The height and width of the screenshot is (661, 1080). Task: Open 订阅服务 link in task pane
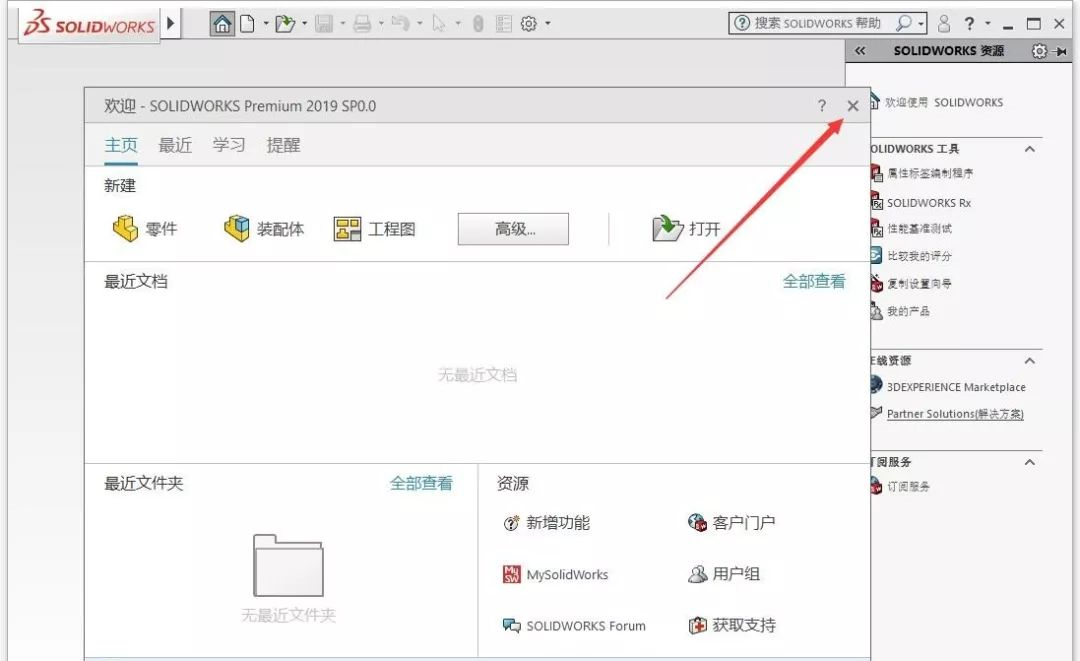point(908,487)
